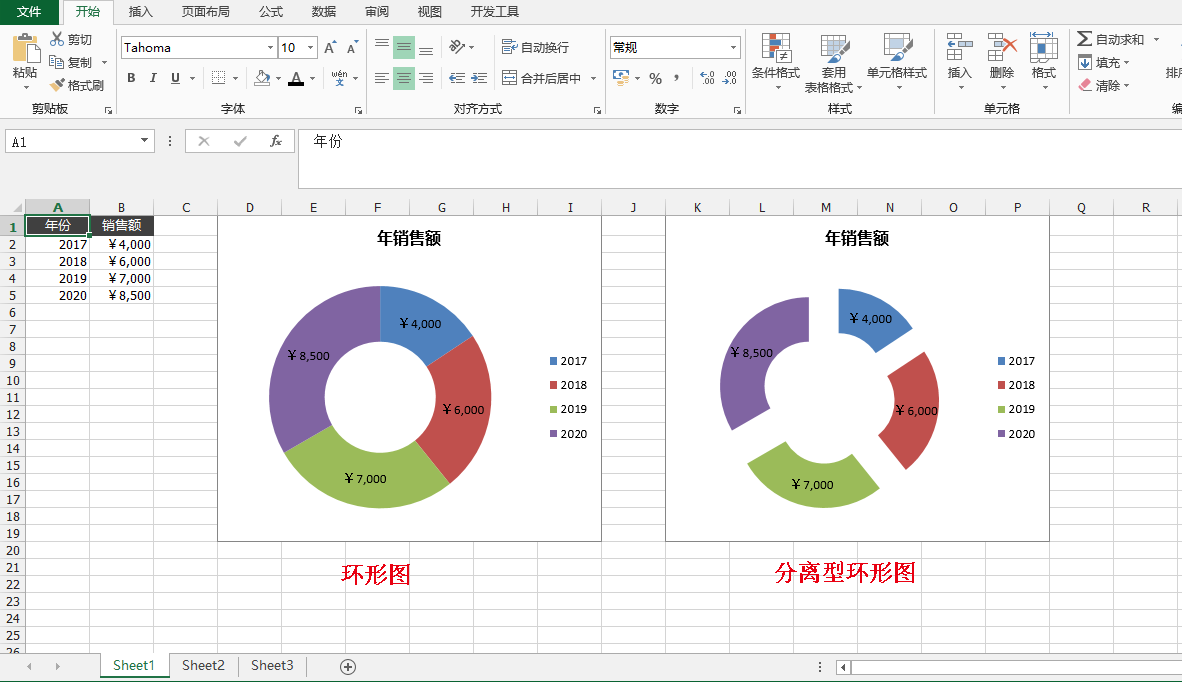Switch to Sheet3 tab

tap(272, 665)
